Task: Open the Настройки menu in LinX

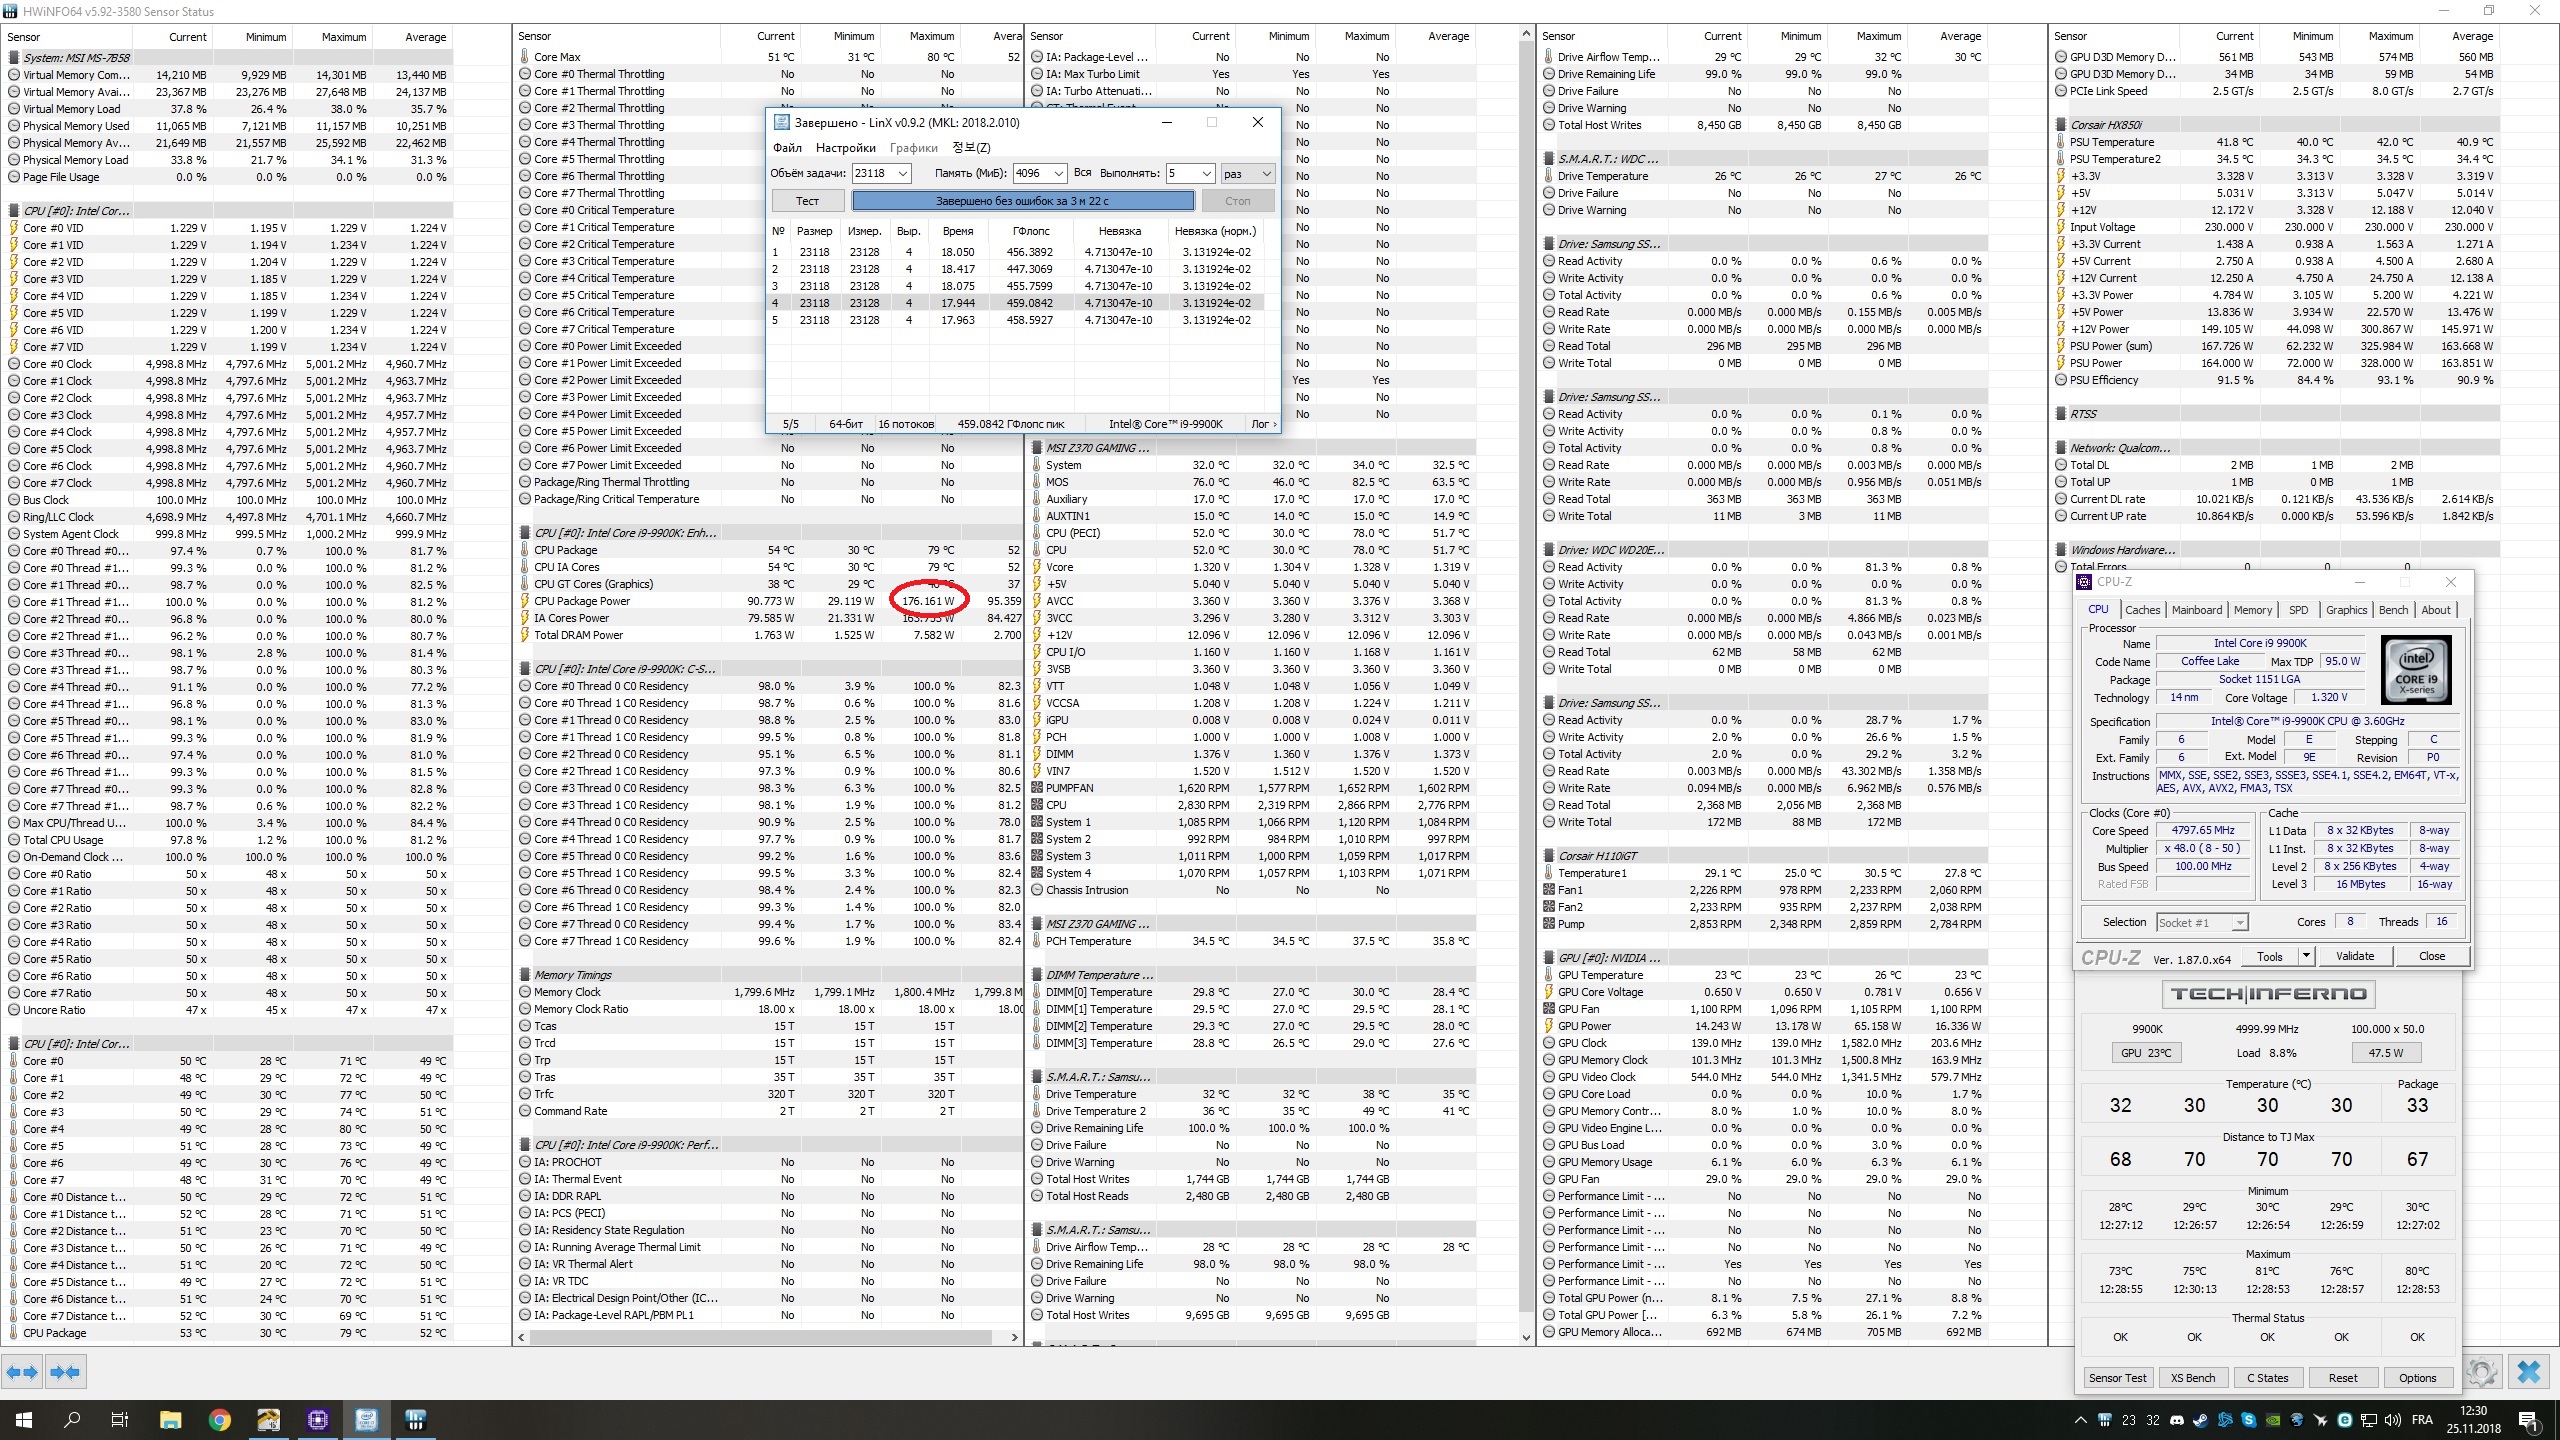Action: 845,148
